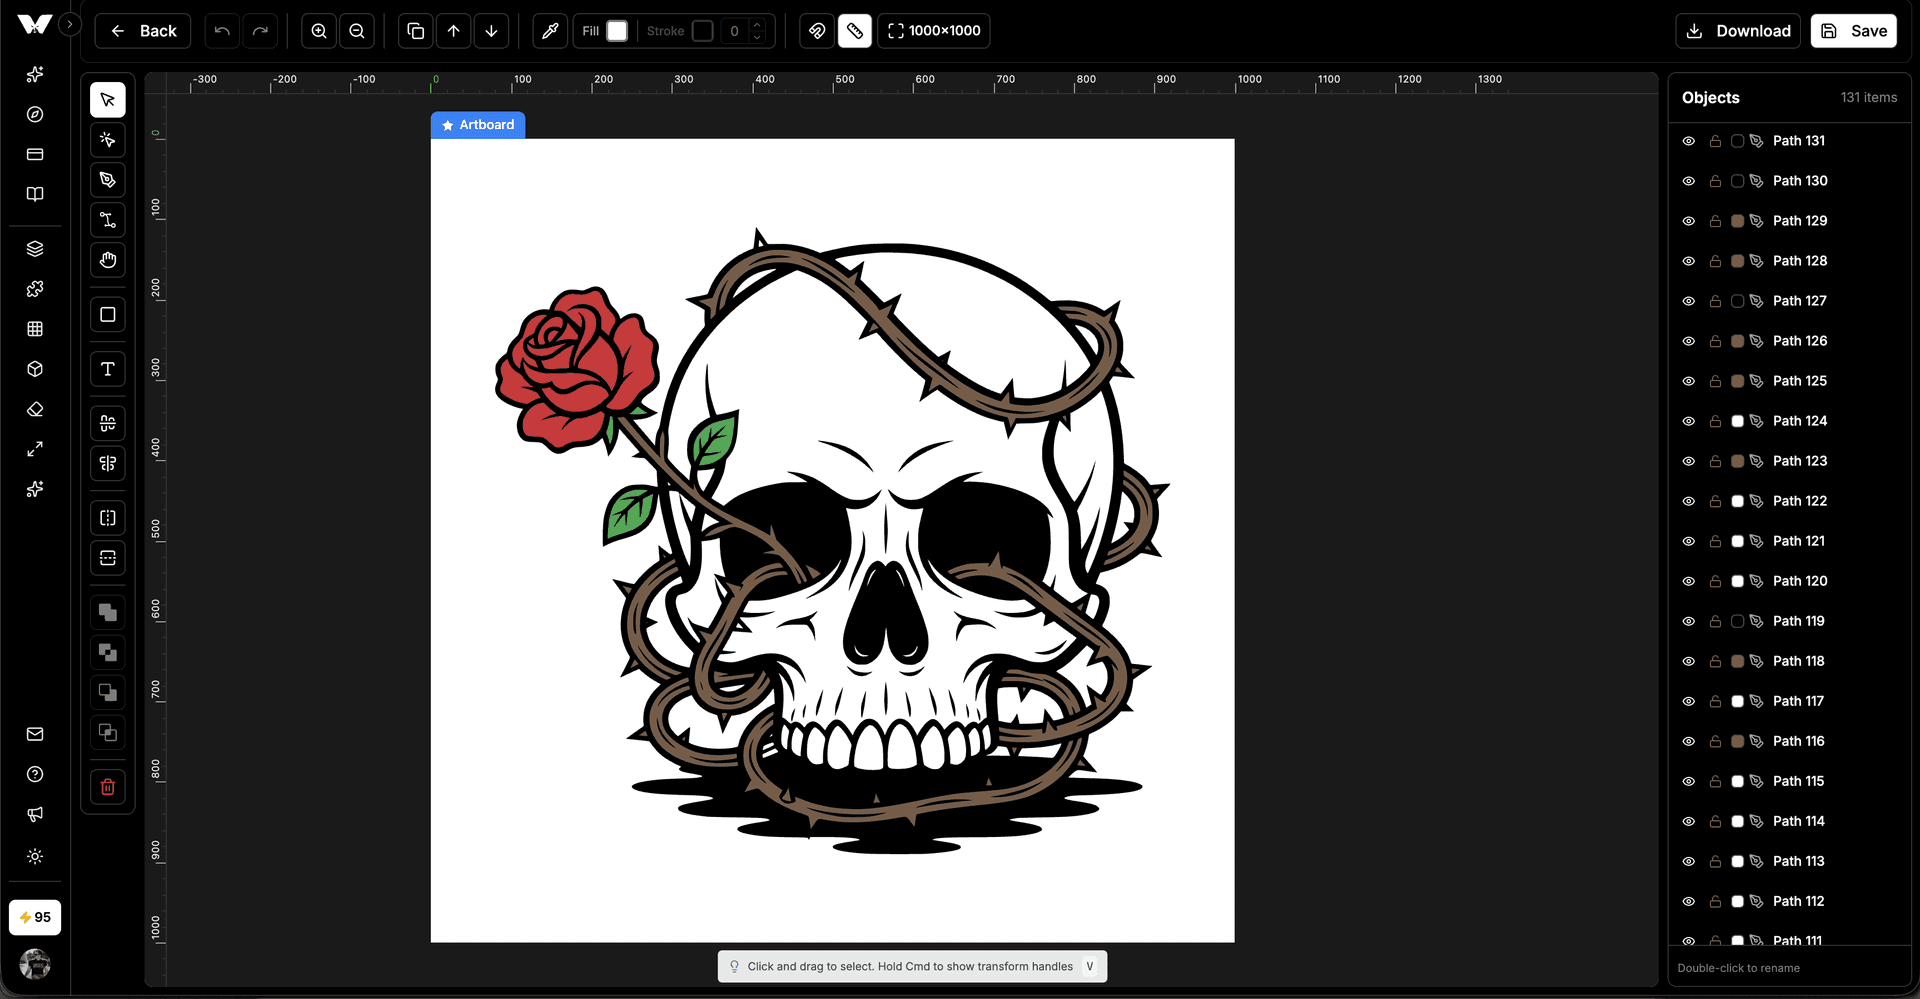Click the undo arrow
Viewport: 1920px width, 999px height.
tap(222, 31)
